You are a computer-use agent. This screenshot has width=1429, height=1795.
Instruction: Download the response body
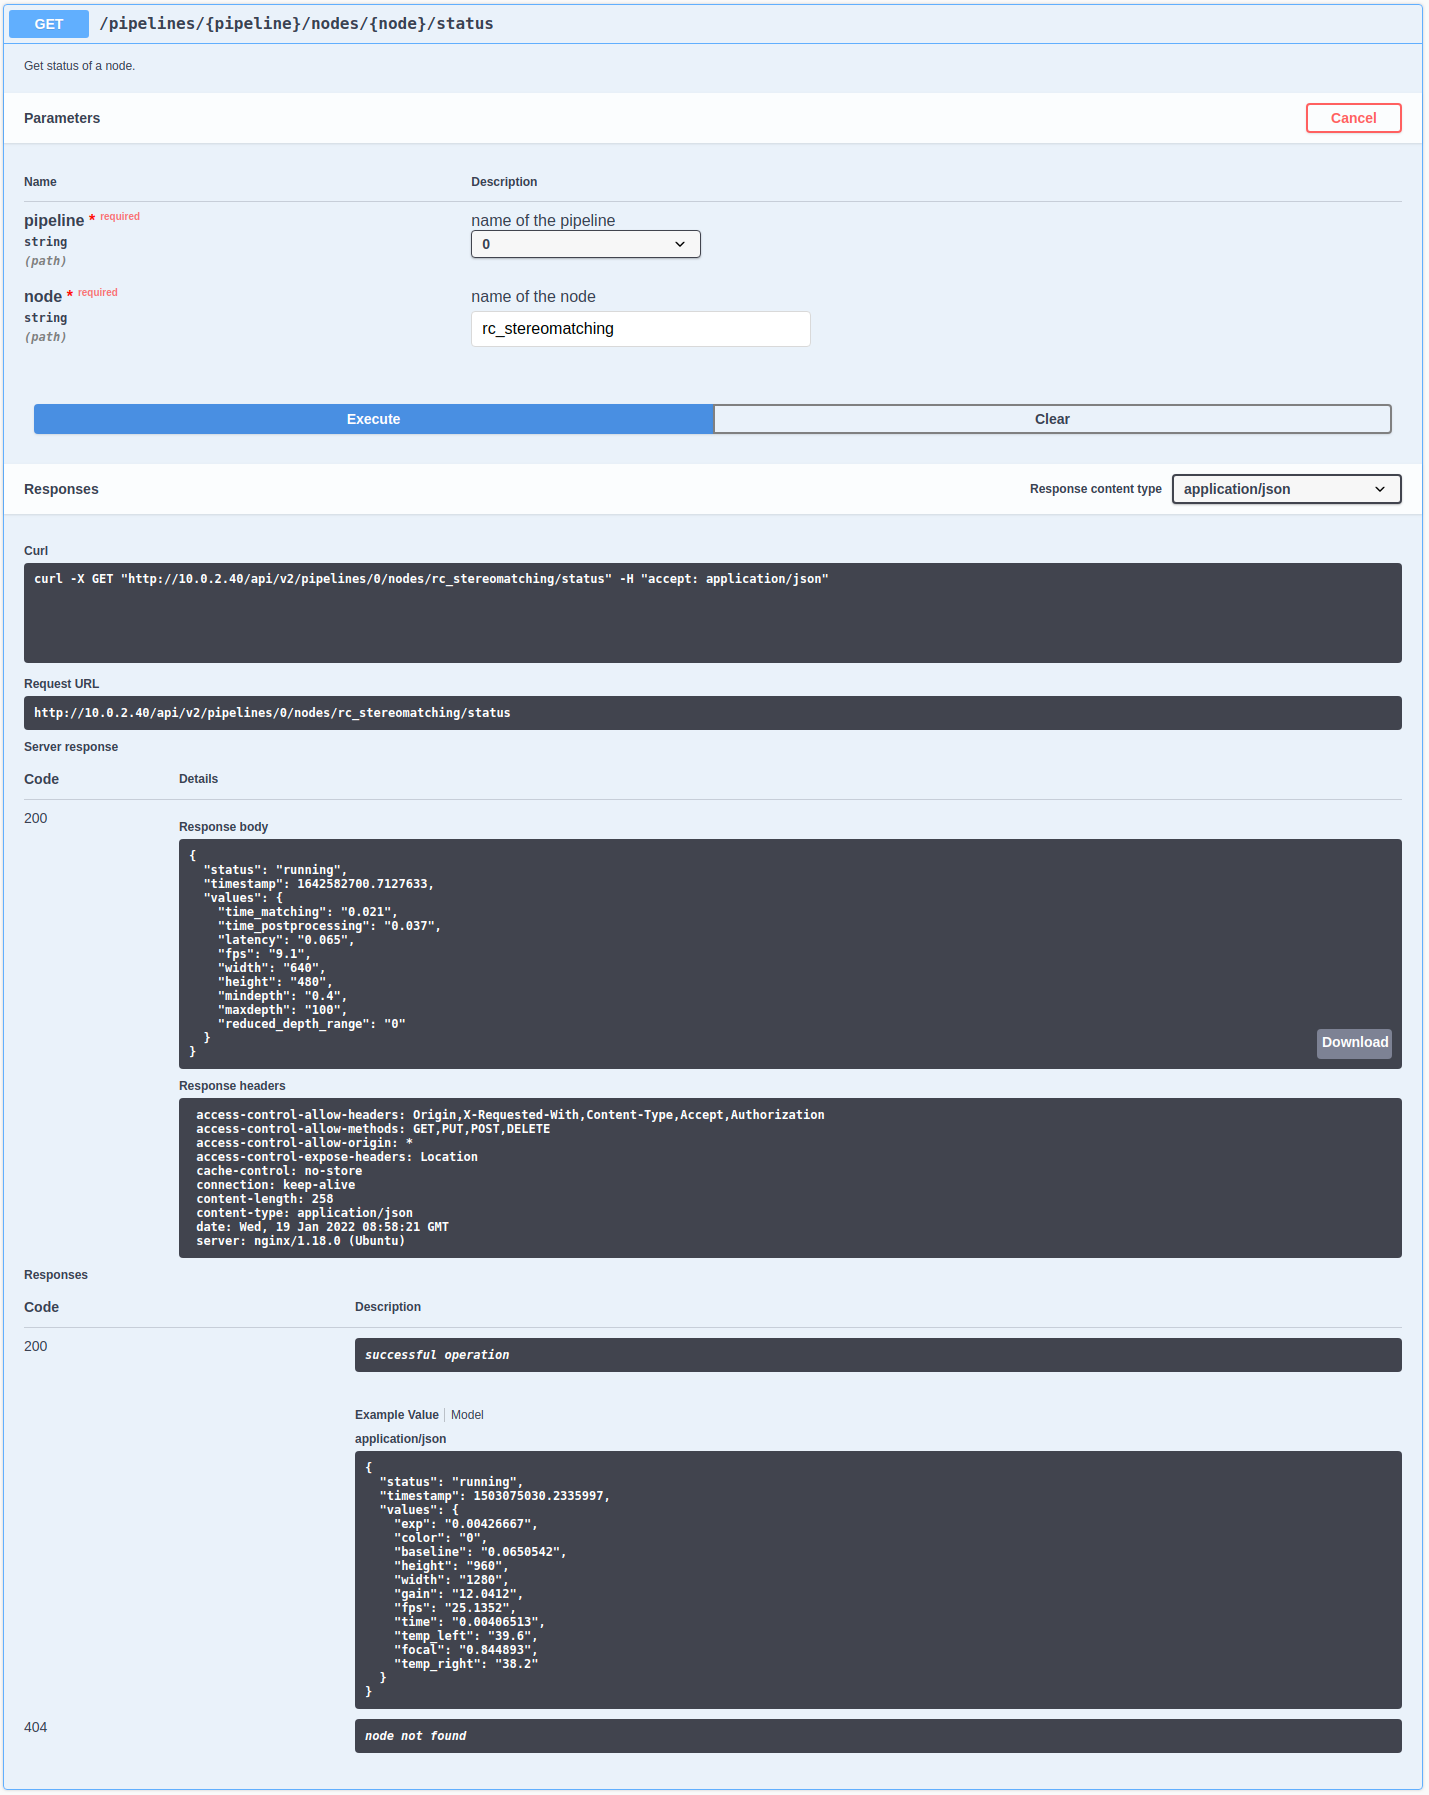[1354, 1042]
